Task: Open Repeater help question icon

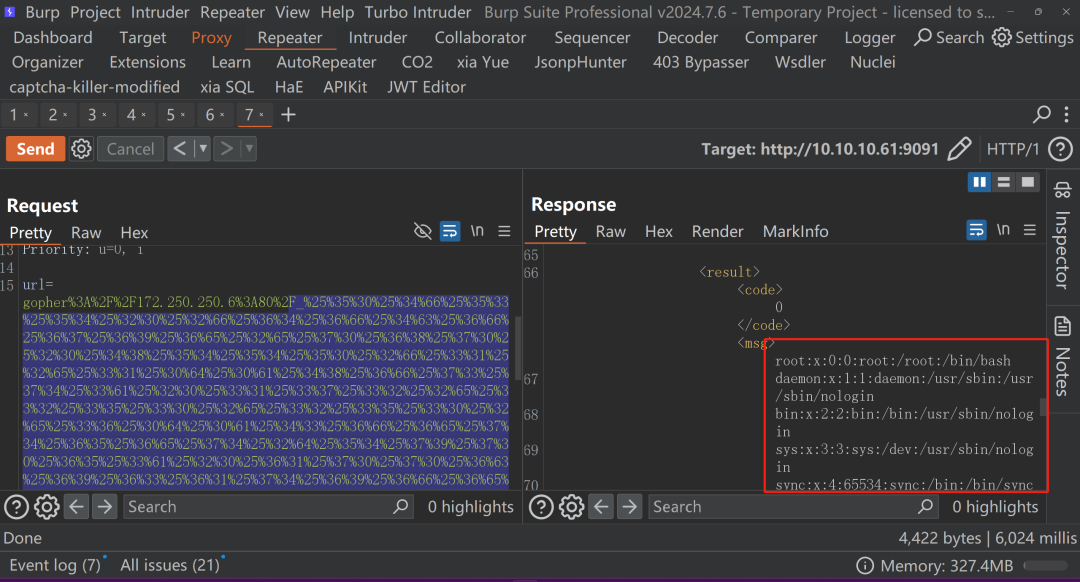Action: point(1060,149)
